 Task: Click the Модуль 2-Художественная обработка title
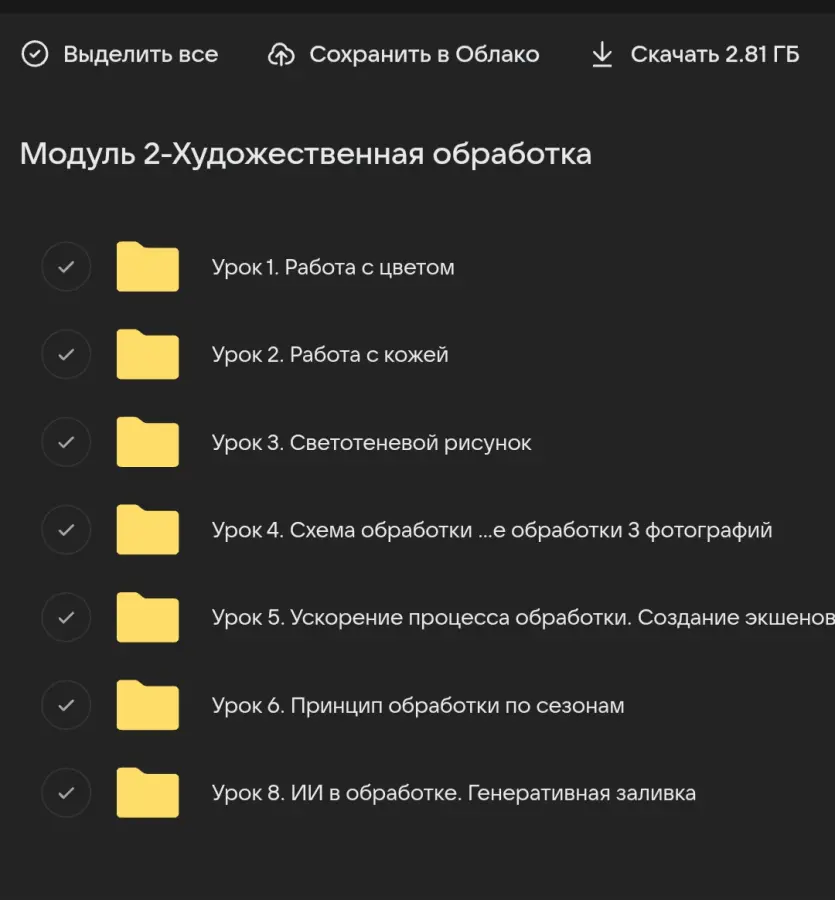point(305,154)
